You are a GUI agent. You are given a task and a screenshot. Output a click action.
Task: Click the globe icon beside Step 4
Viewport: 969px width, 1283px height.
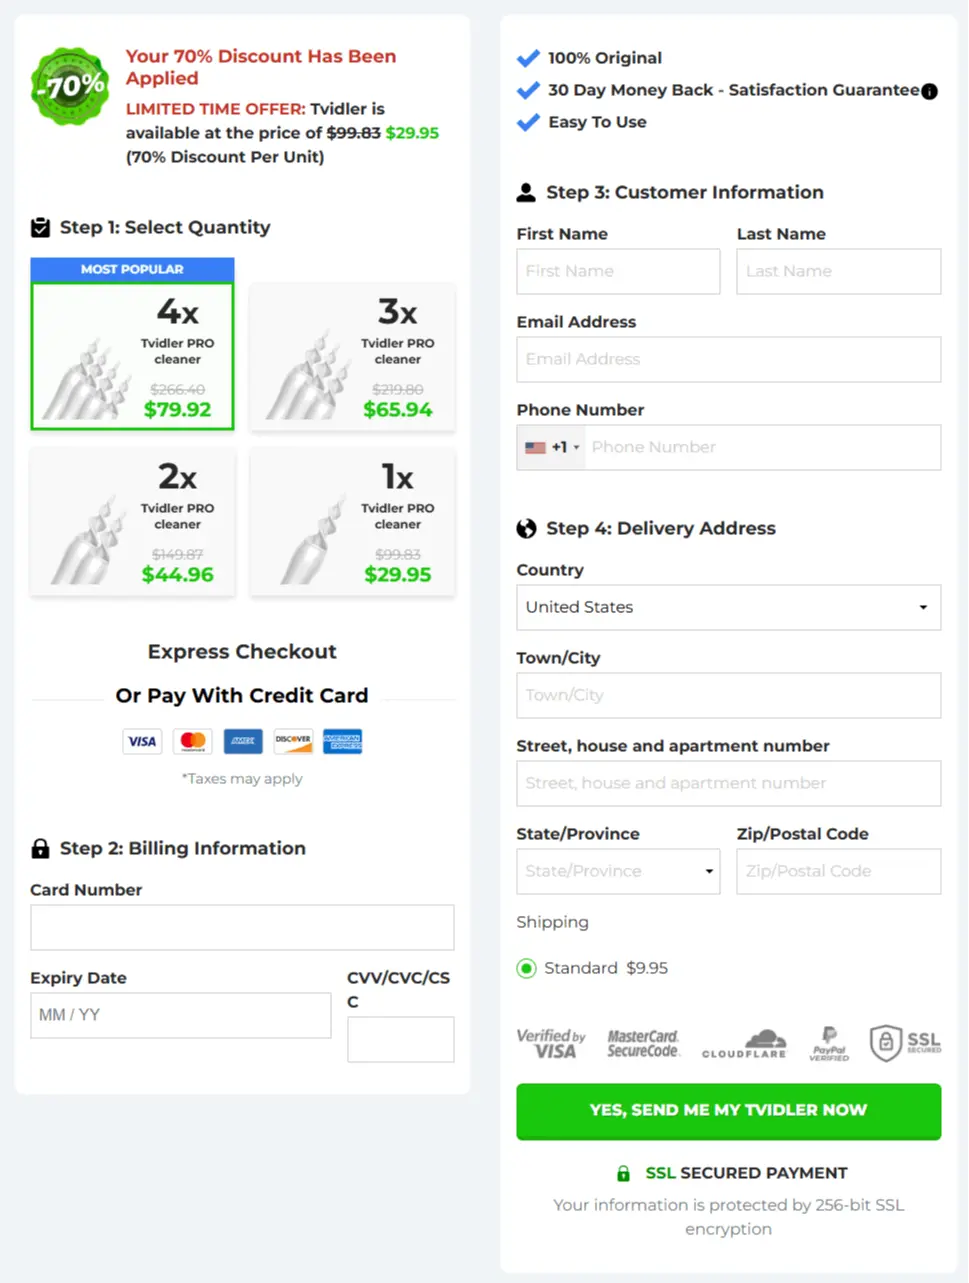click(x=526, y=528)
